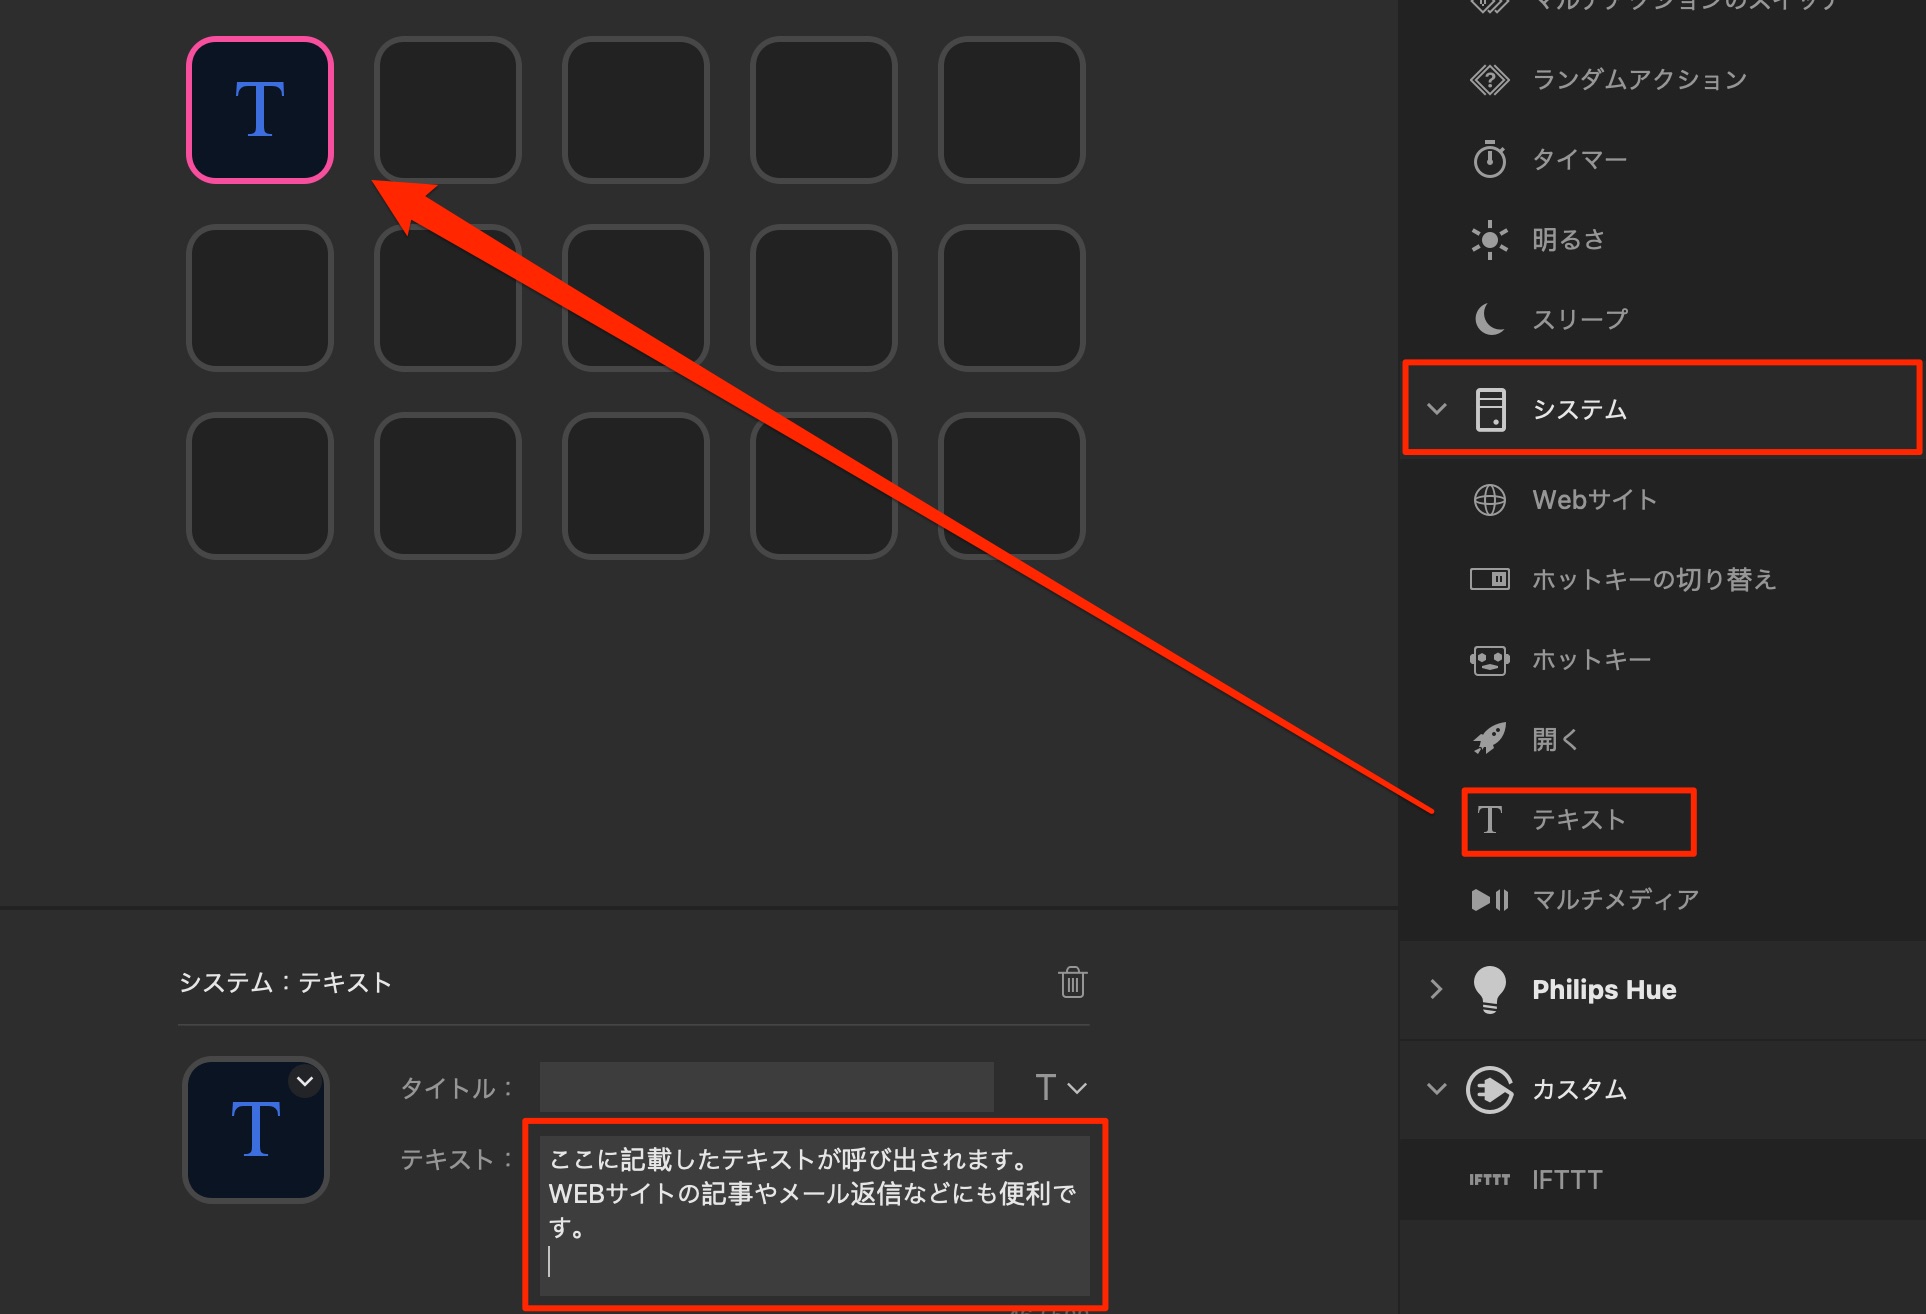Select the Random Action (ランダムアクション) icon
Viewport: 1926px width, 1314px height.
tap(1489, 79)
